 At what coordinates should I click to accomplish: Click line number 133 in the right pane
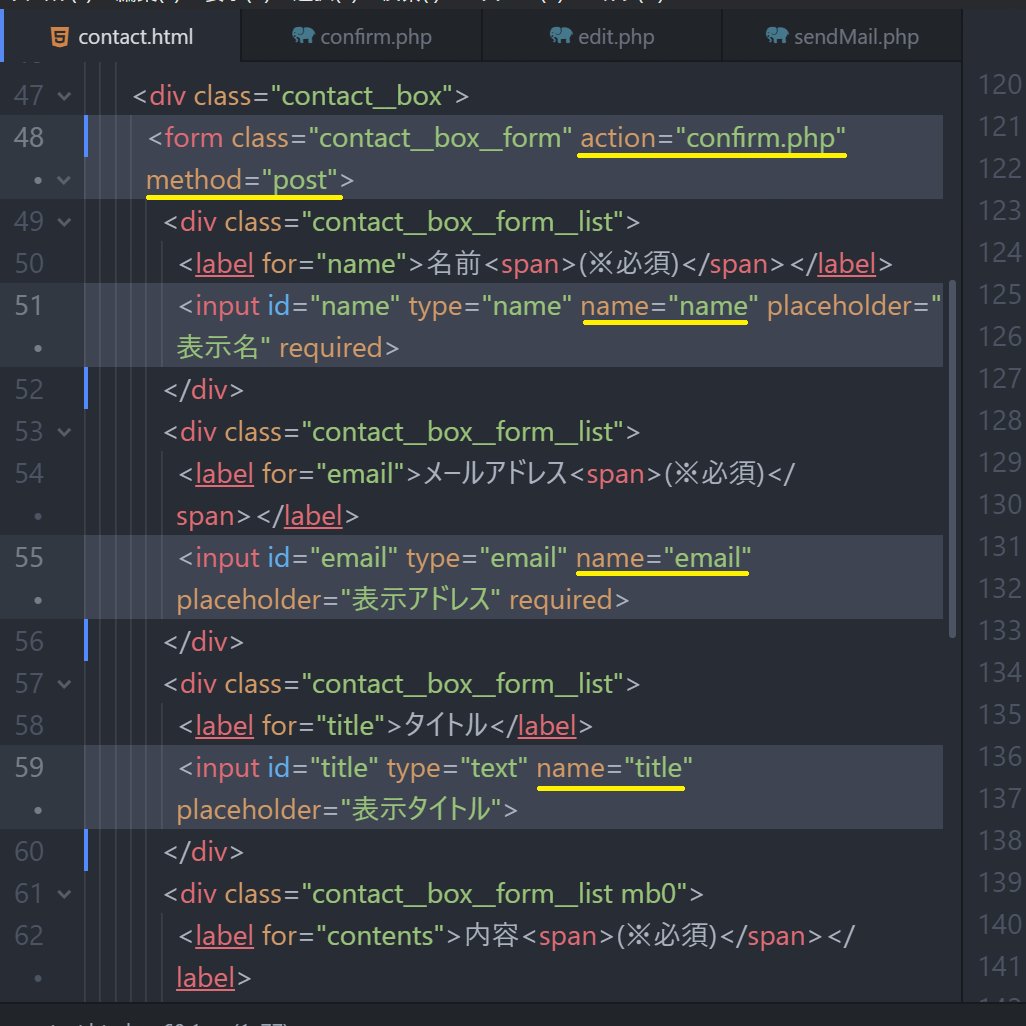[1000, 630]
